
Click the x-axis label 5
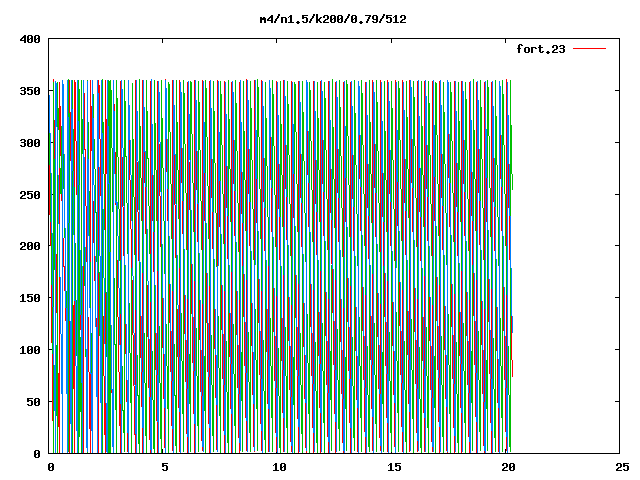point(164,467)
